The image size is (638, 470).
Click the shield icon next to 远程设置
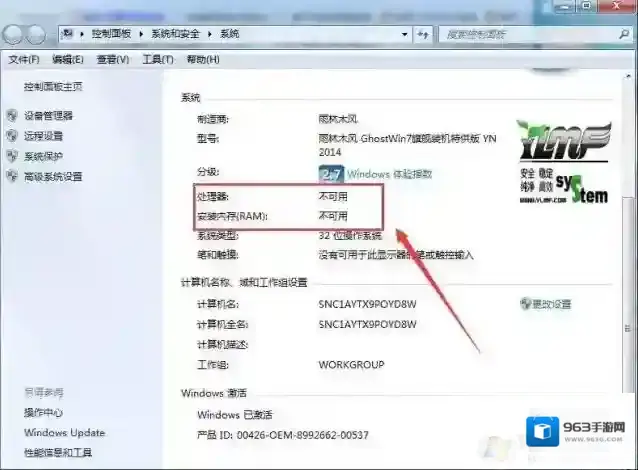coord(13,136)
